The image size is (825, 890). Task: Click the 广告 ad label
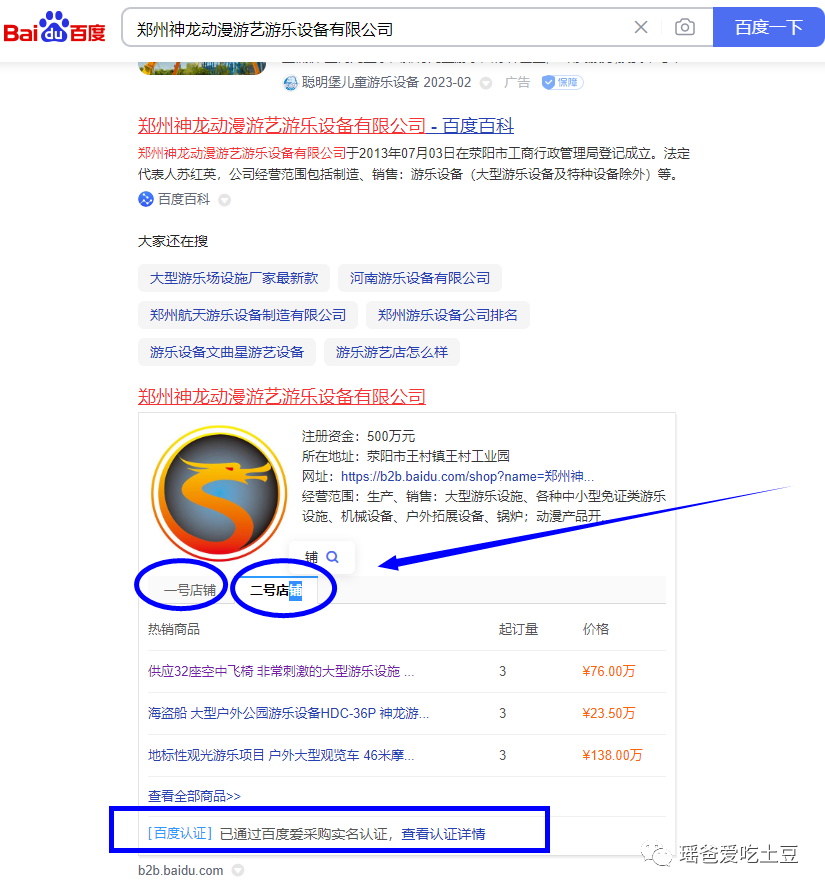(517, 83)
